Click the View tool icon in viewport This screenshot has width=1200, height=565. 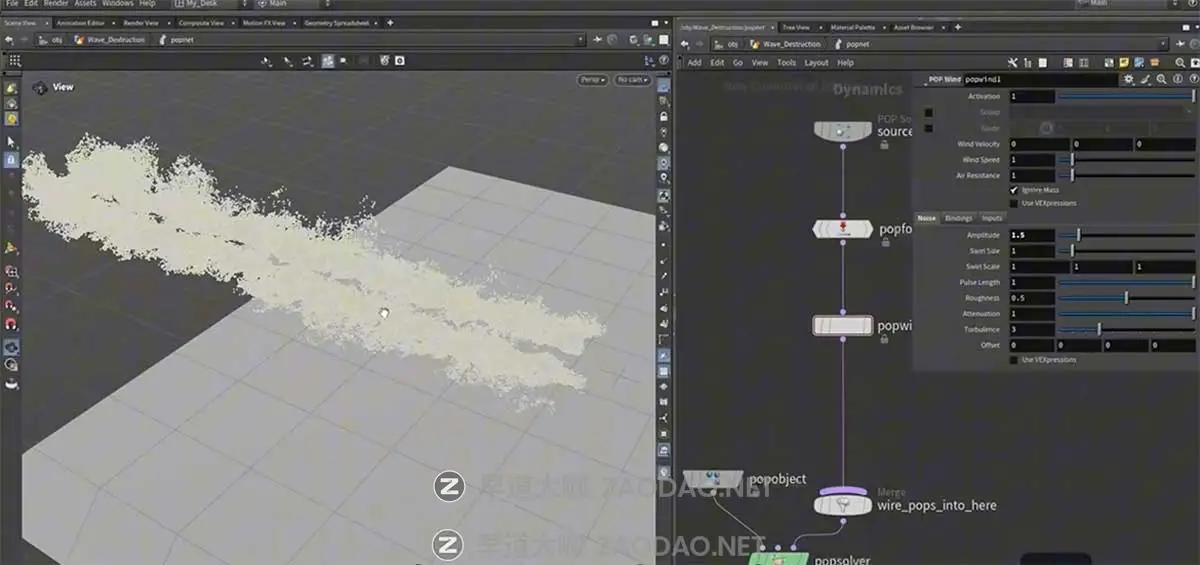tap(40, 88)
